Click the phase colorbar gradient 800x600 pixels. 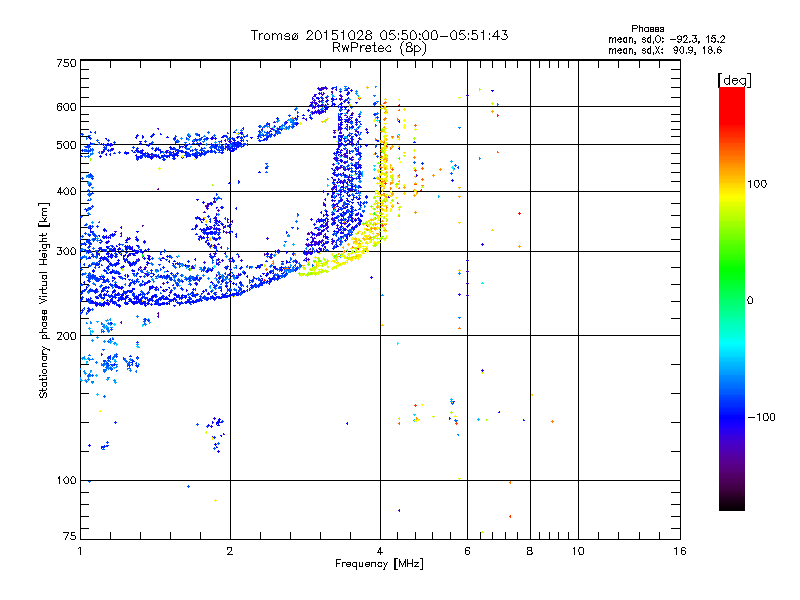(x=732, y=298)
